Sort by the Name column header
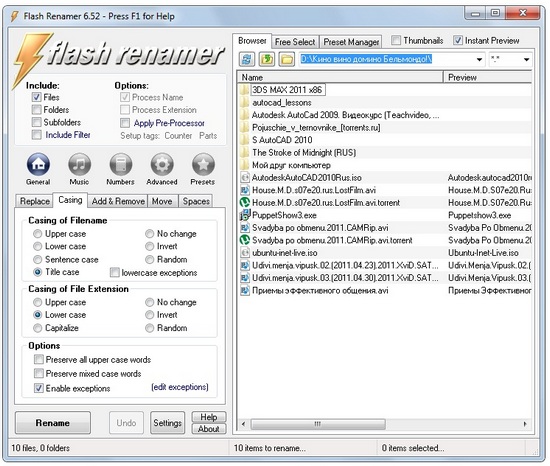 click(341, 77)
